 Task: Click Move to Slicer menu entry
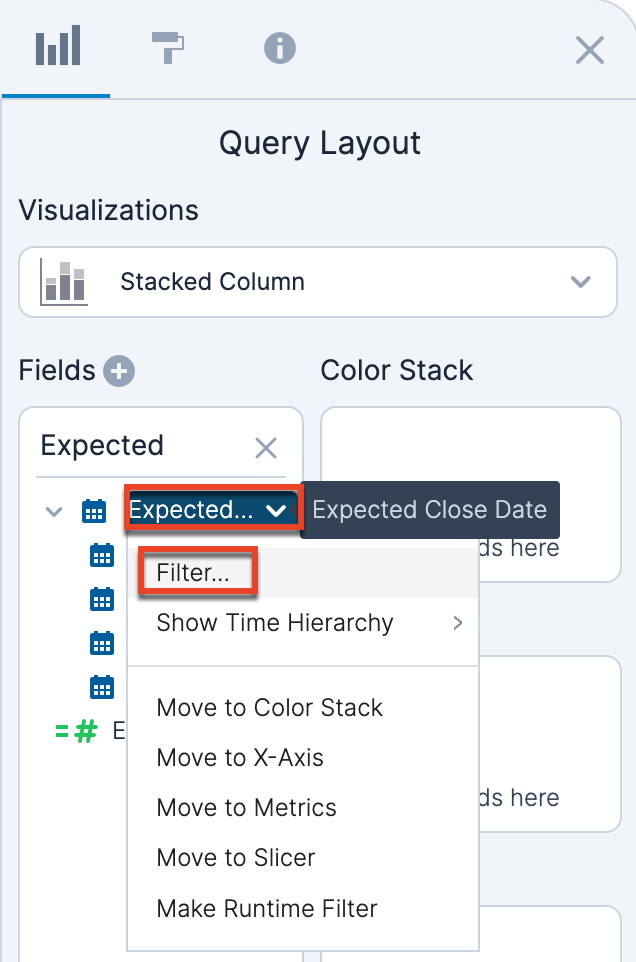coord(236,858)
